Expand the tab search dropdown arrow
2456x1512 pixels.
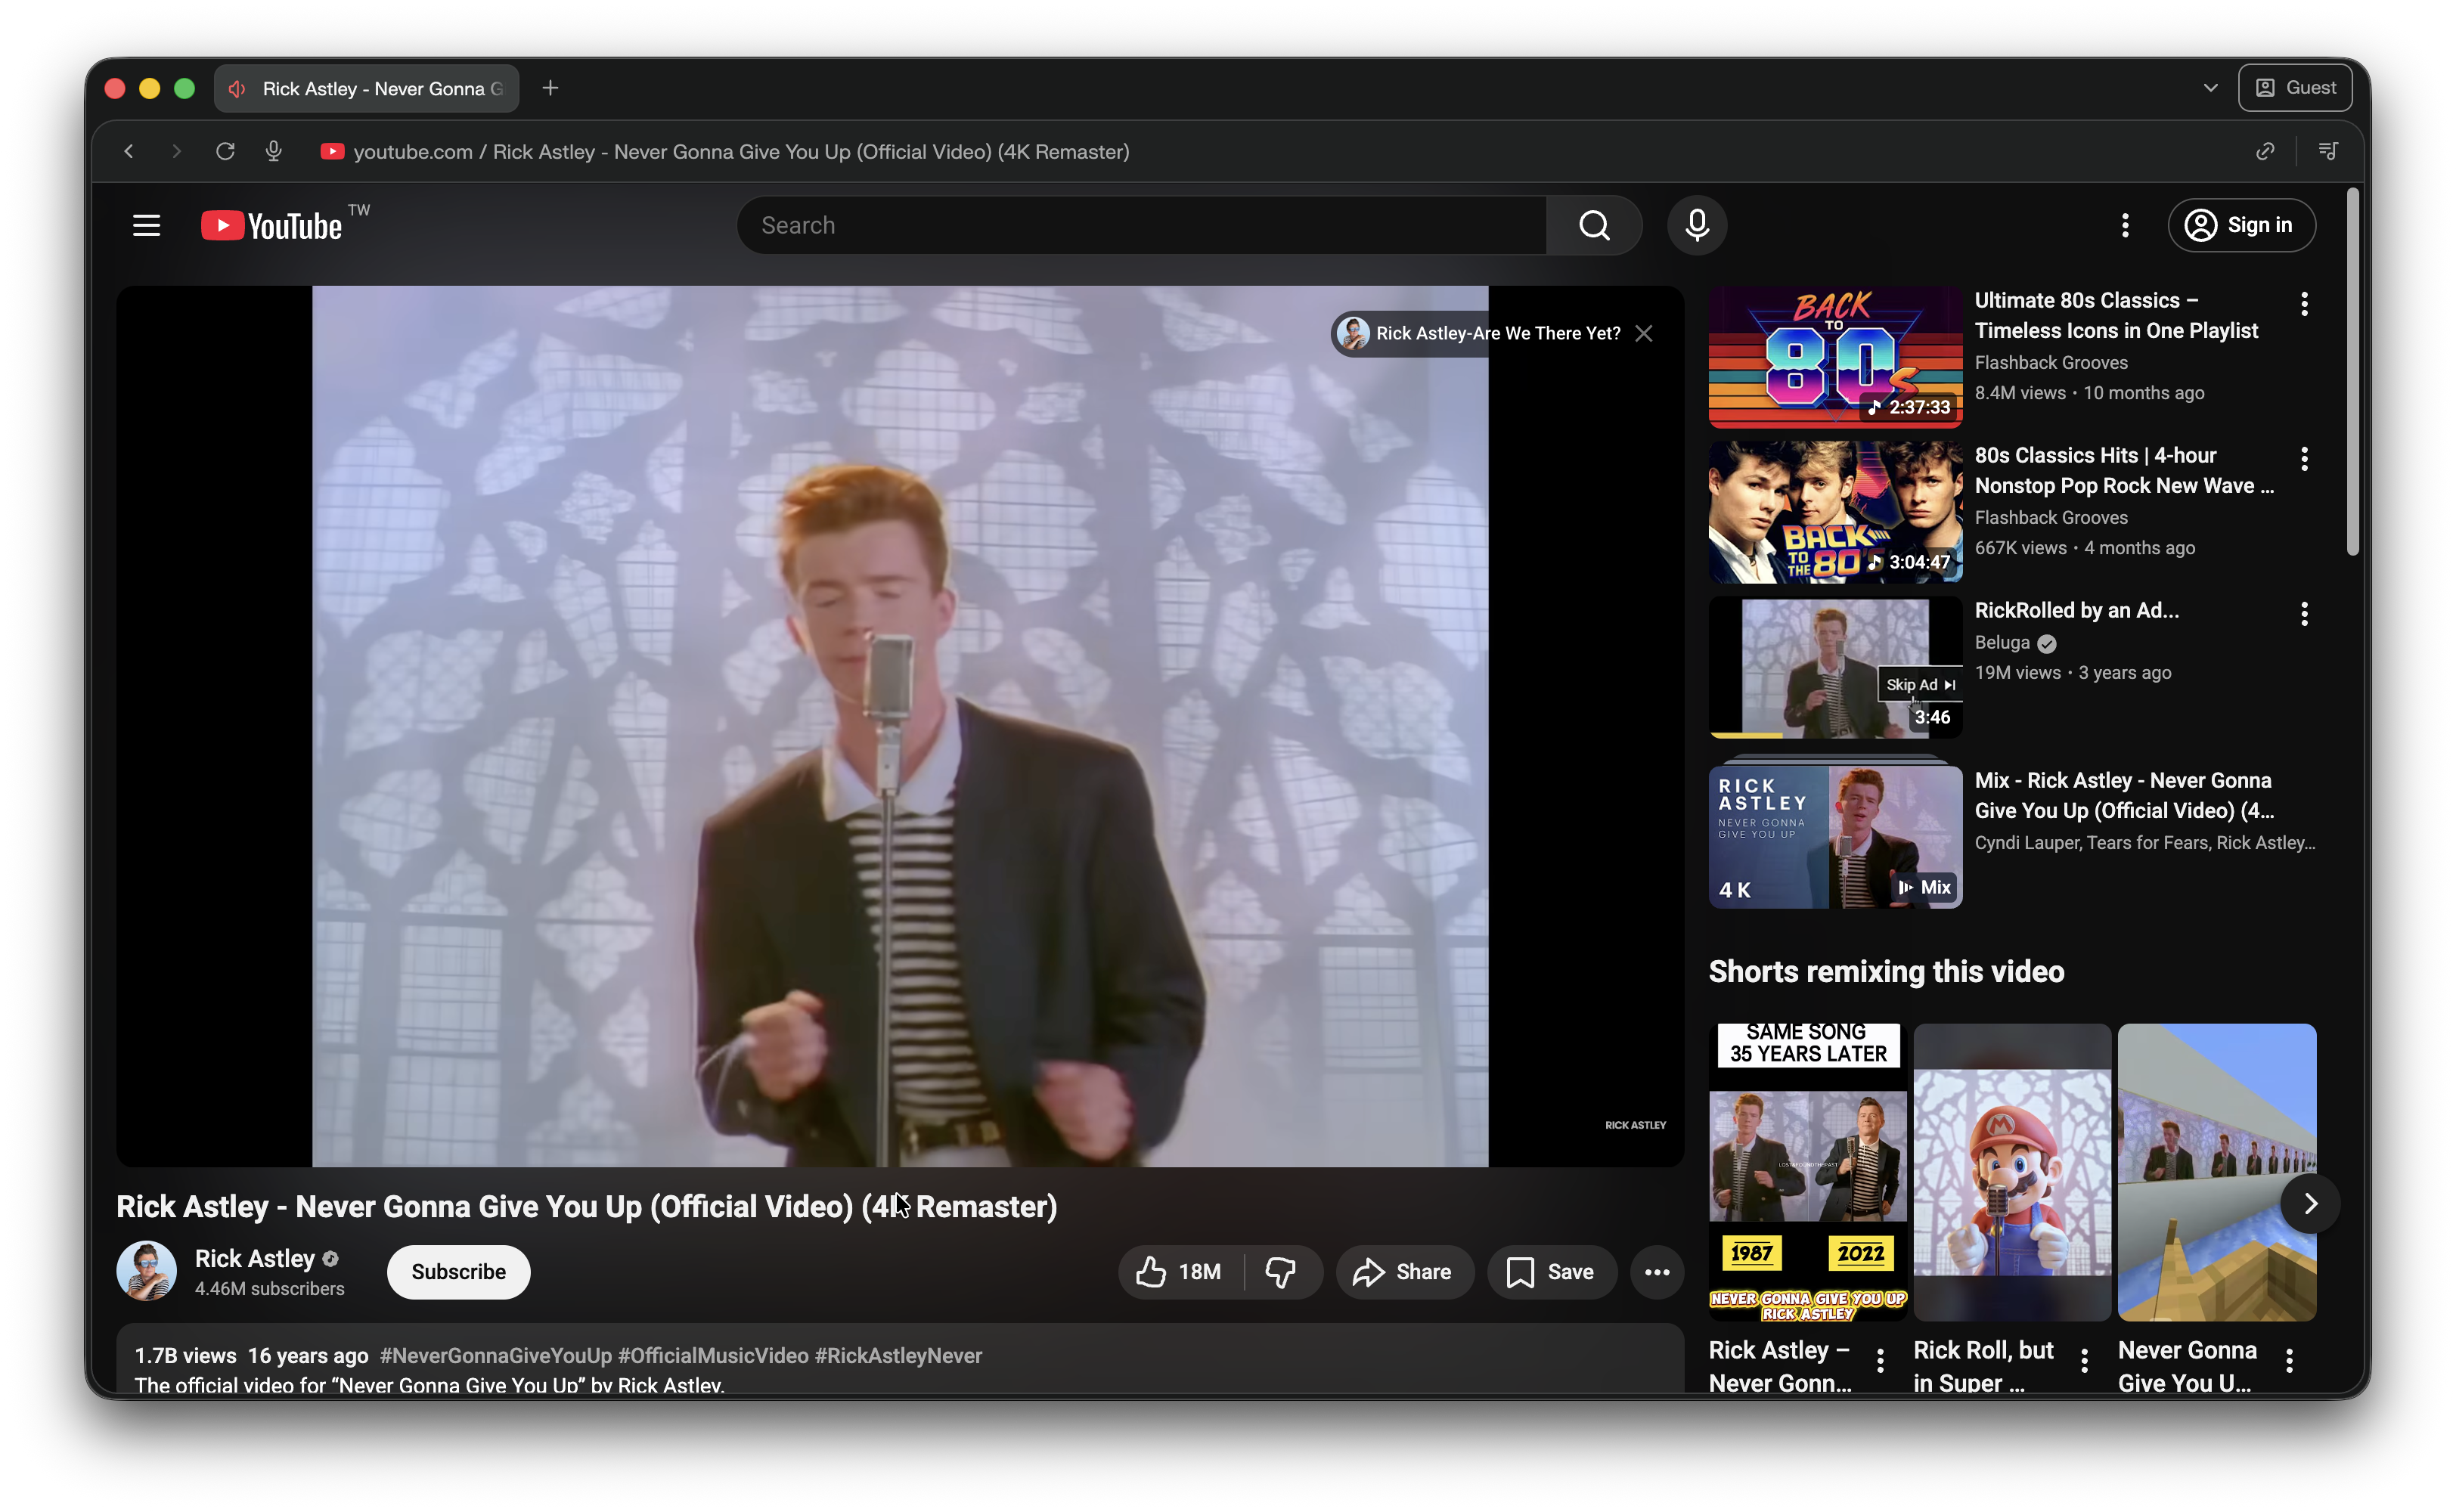tap(2210, 88)
